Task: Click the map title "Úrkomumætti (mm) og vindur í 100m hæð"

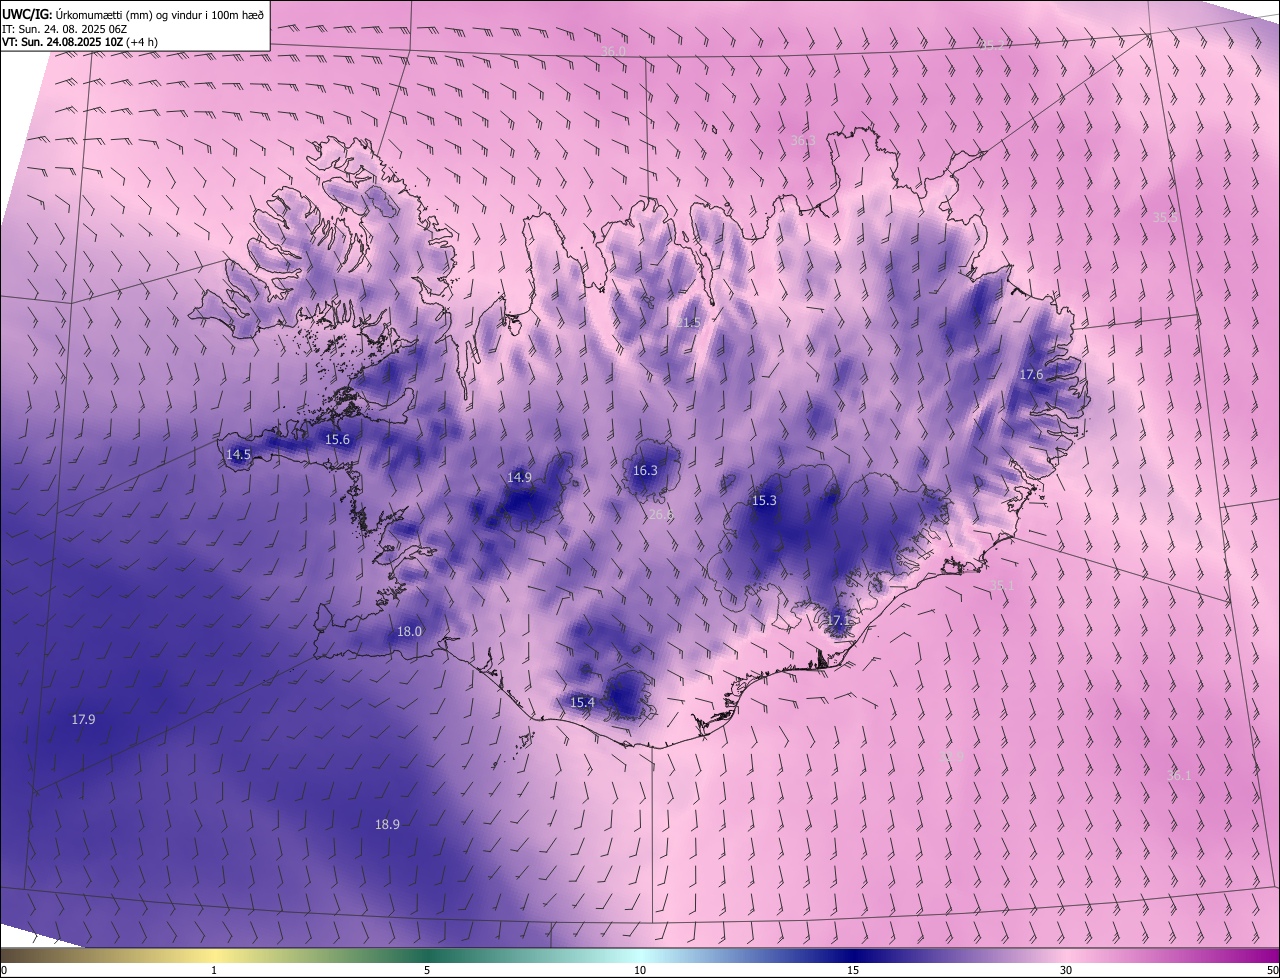Action: [160, 13]
